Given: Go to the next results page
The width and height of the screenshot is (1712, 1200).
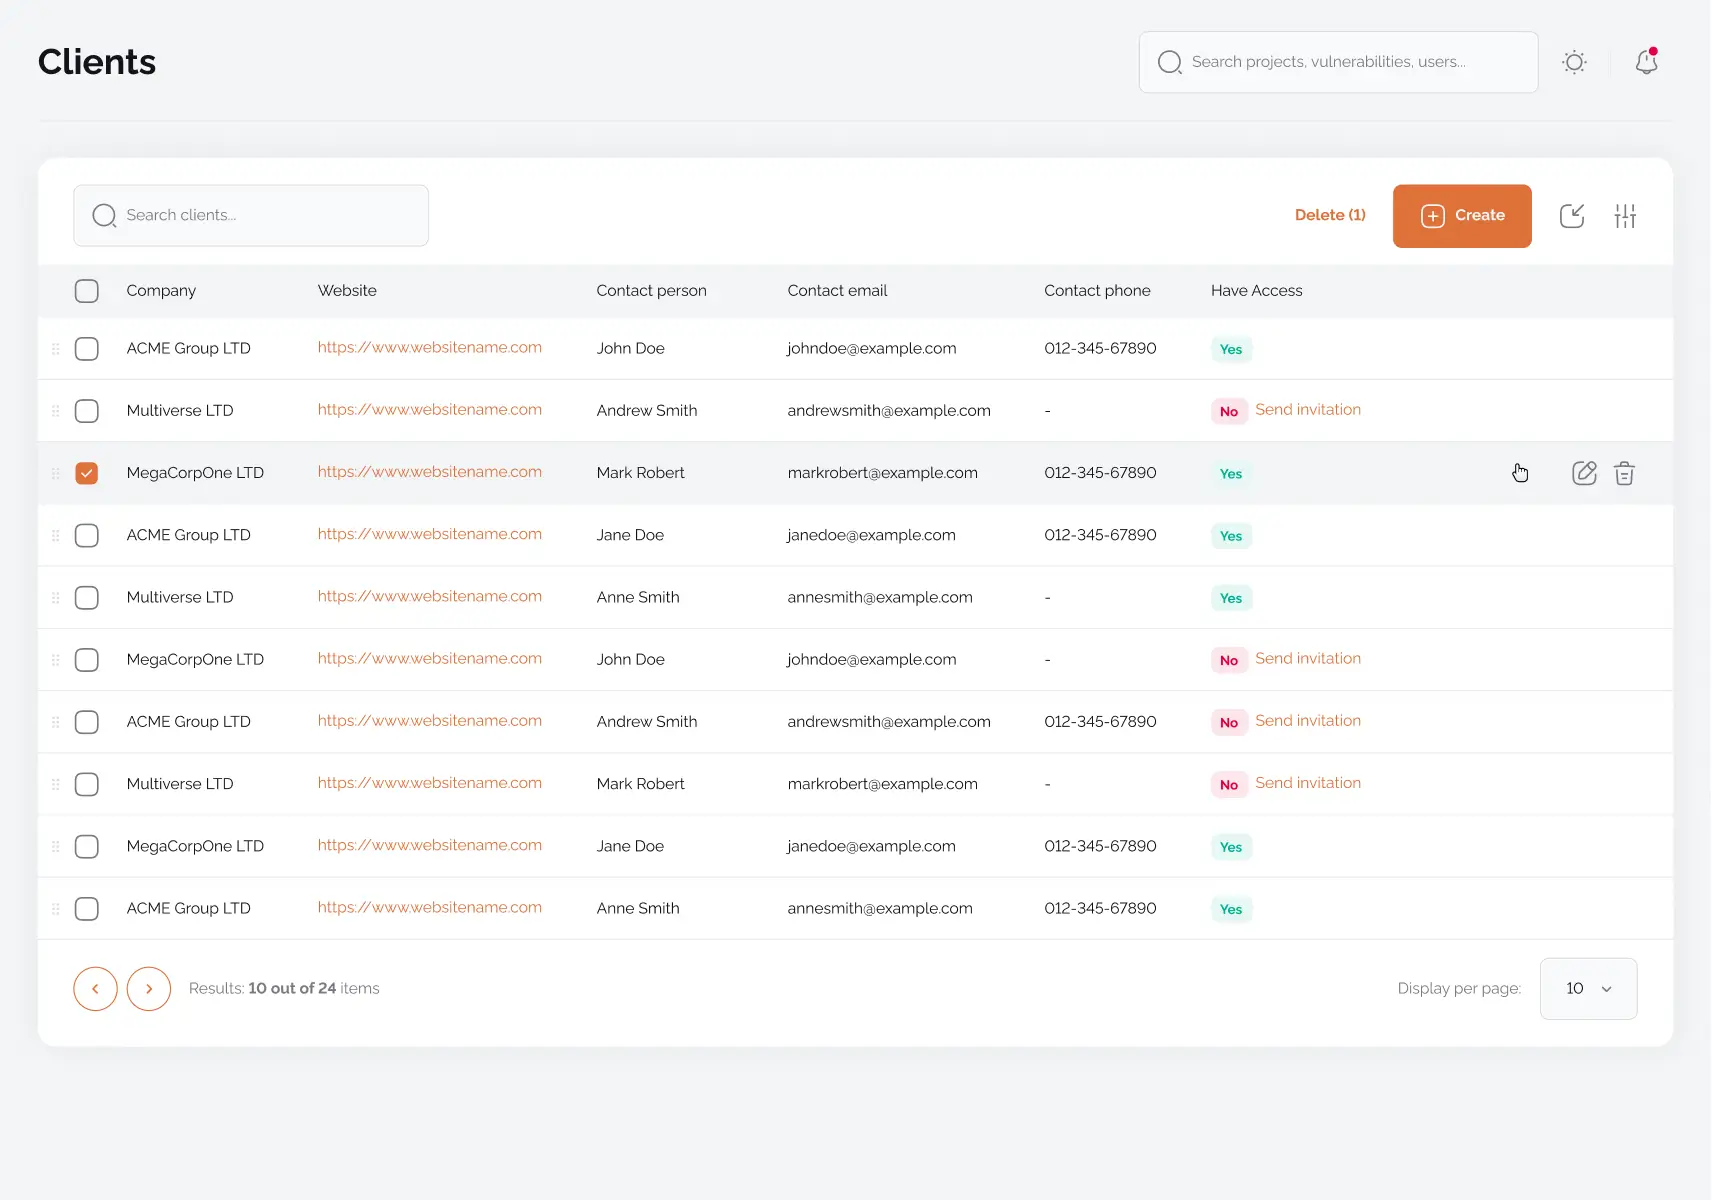Looking at the screenshot, I should point(149,989).
